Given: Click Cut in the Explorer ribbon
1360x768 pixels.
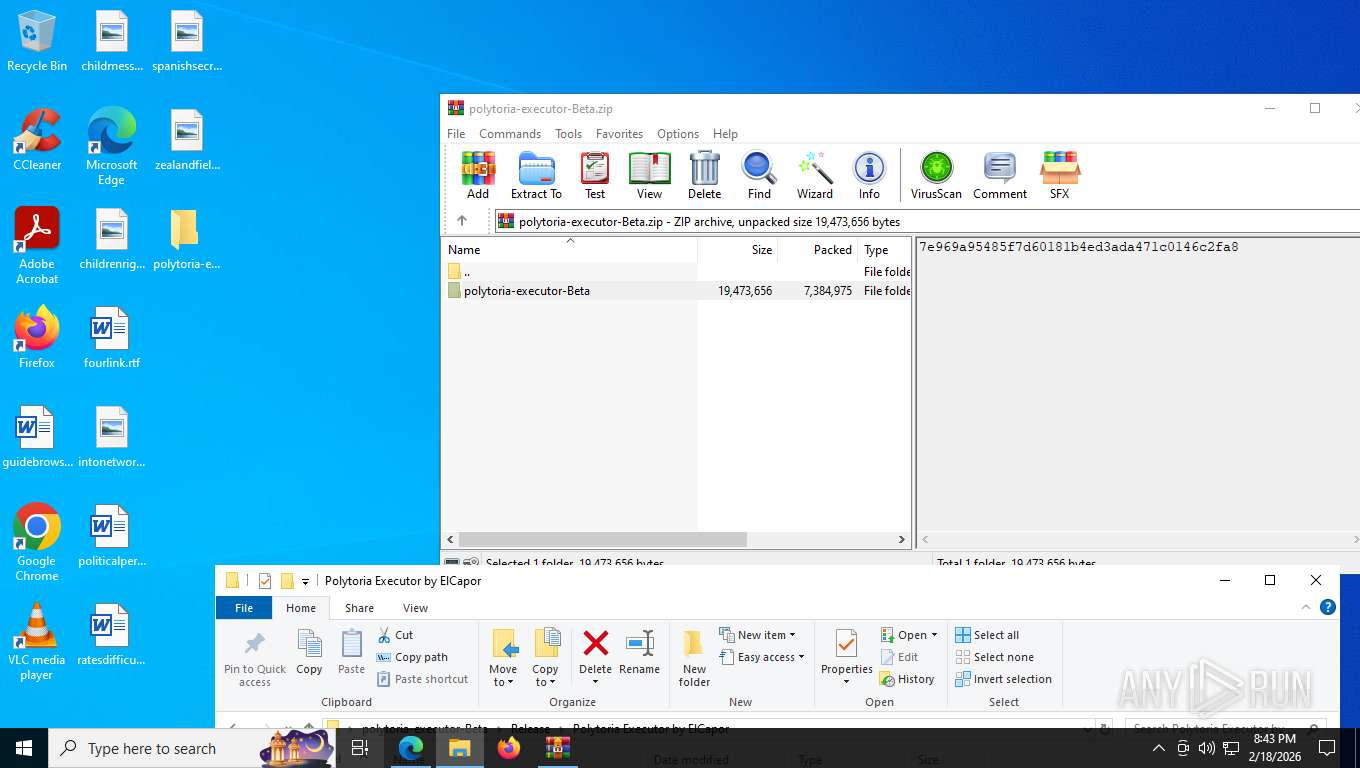Looking at the screenshot, I should click(x=395, y=635).
